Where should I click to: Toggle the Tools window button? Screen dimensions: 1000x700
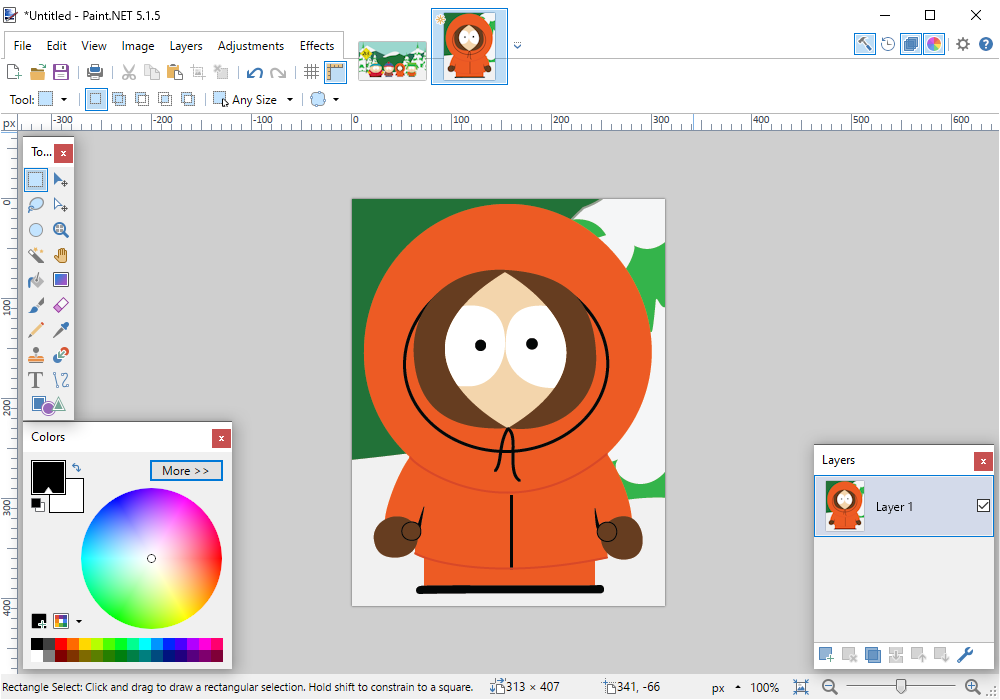point(865,44)
